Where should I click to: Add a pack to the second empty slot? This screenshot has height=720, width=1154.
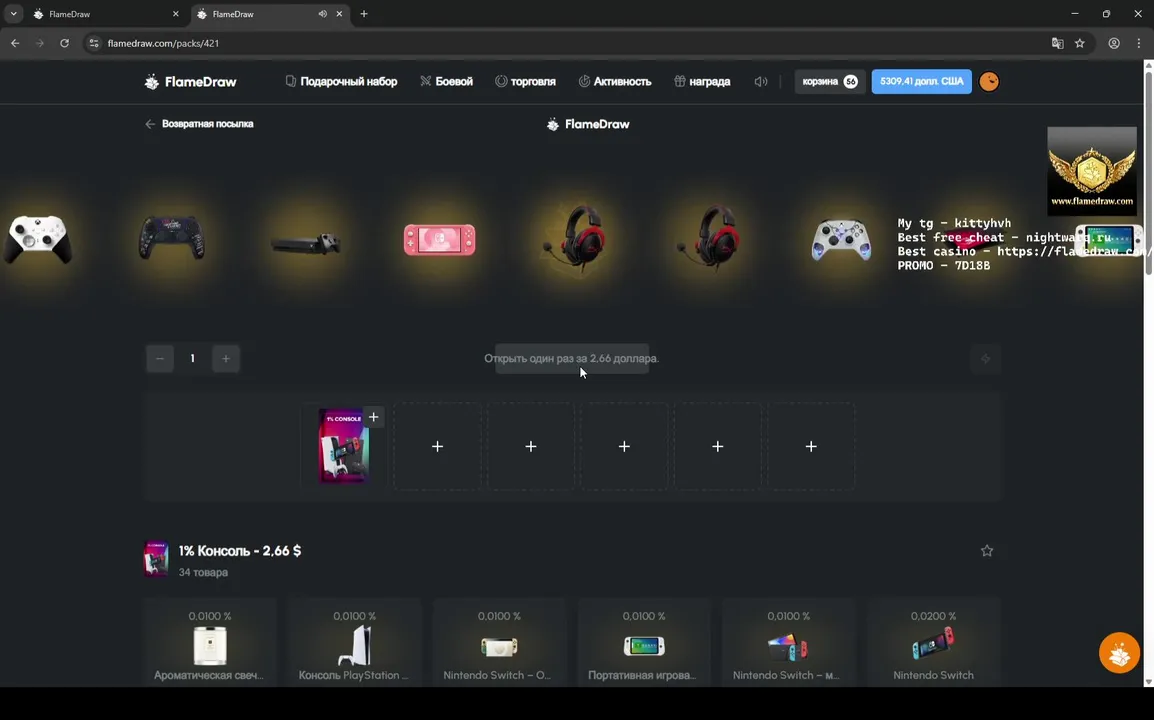531,446
